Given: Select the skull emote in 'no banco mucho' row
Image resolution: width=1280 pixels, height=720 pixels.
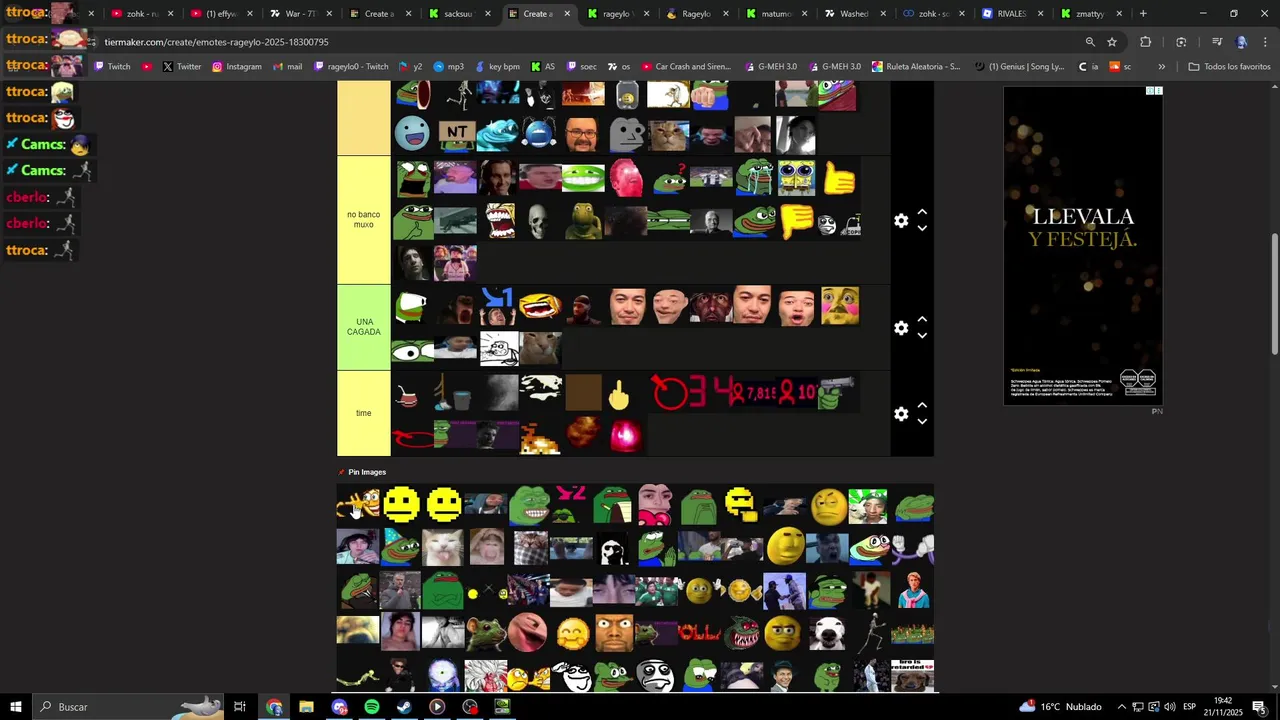Looking at the screenshot, I should click(x=540, y=221).
